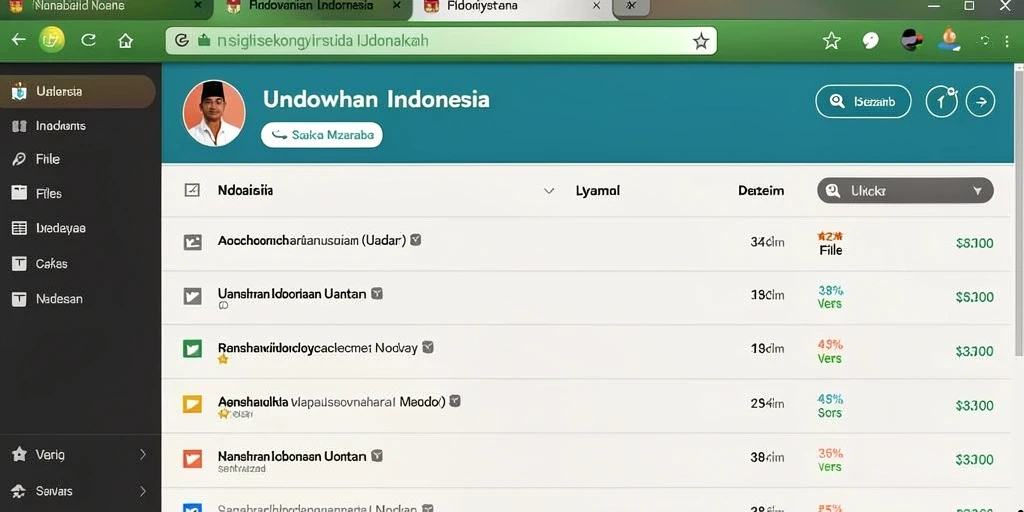Toggle the select-all checkbox beside Ndoaisiia

(191, 190)
